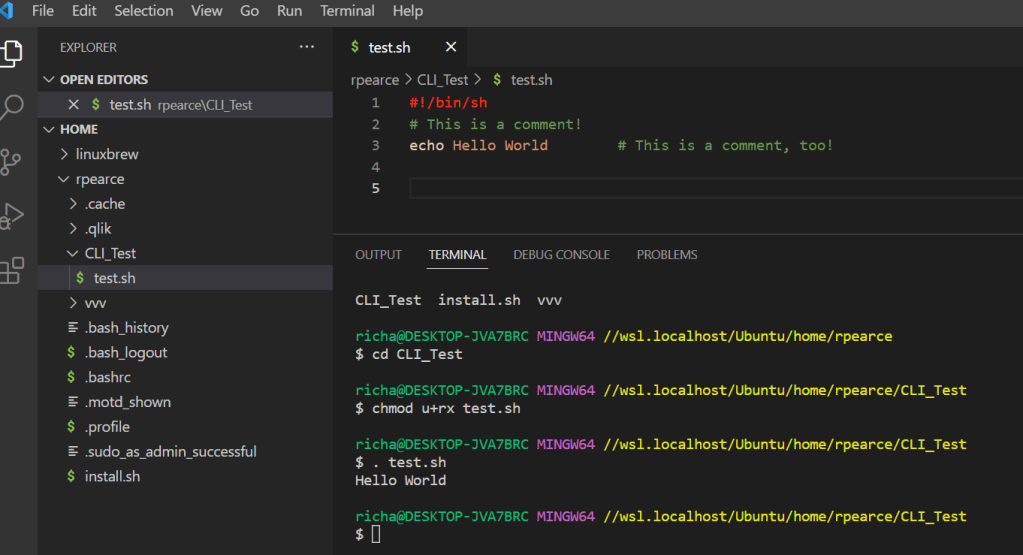Click CLI_Test in the breadcrumb path
The width and height of the screenshot is (1023, 555).
pyautogui.click(x=442, y=80)
